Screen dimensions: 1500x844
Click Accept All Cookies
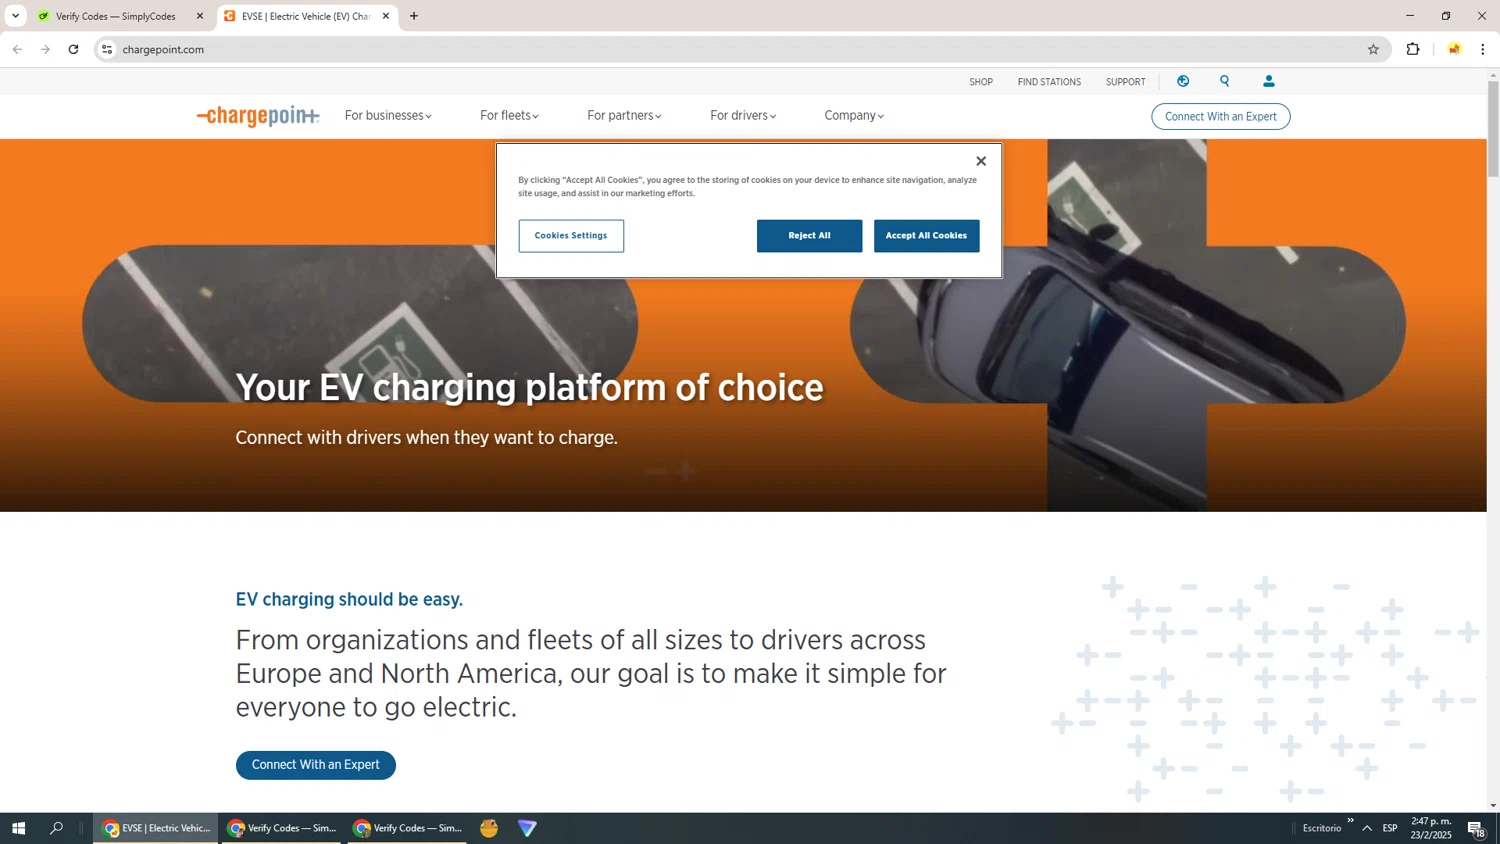(x=927, y=236)
